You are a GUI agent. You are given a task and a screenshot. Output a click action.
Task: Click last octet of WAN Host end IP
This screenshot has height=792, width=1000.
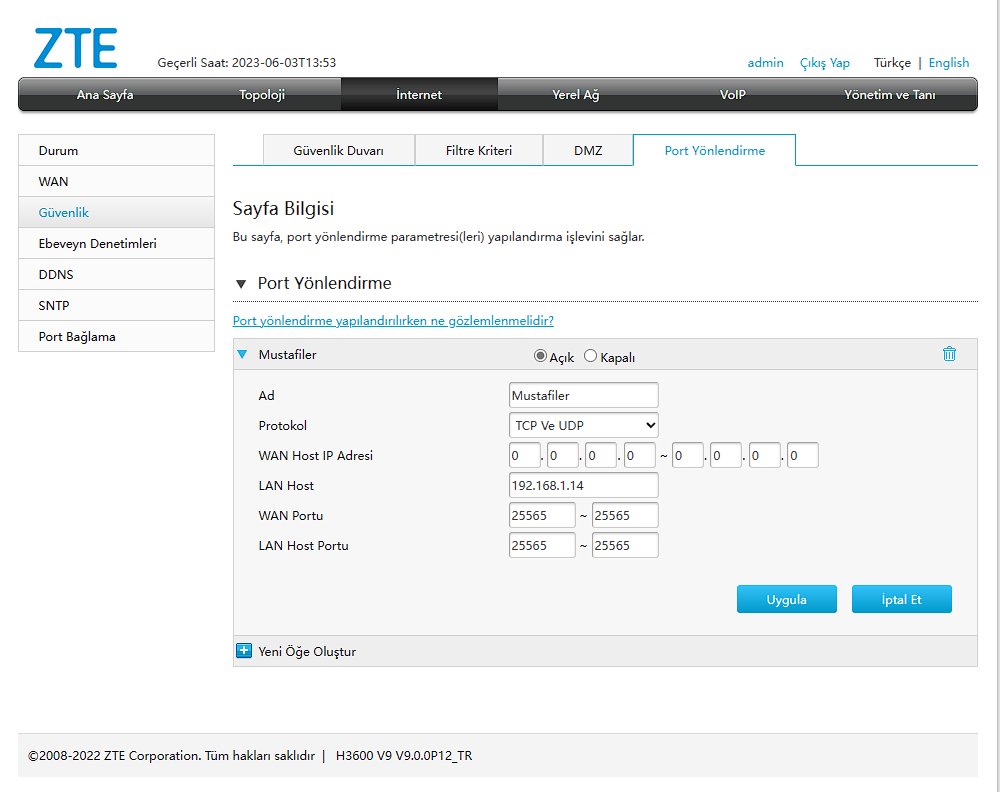pos(803,455)
